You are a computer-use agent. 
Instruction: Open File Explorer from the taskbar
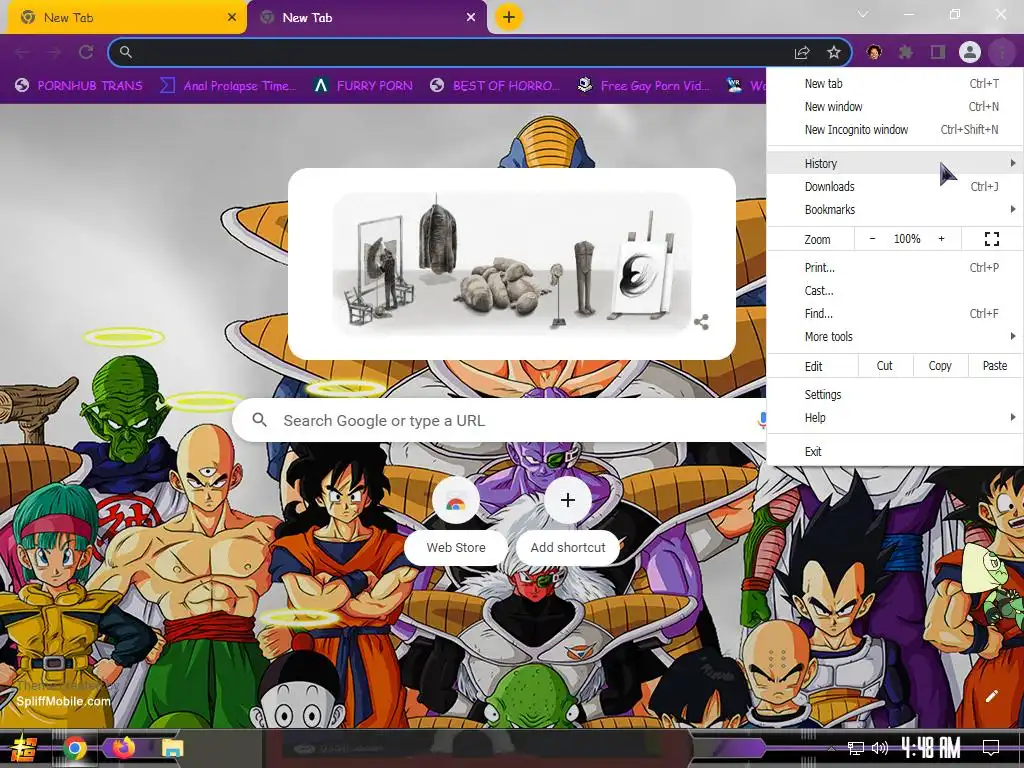pos(172,748)
